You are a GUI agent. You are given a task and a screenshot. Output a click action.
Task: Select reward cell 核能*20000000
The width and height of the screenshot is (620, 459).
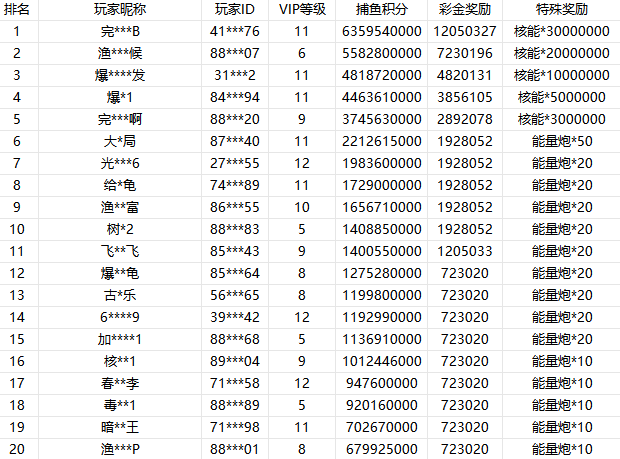click(561, 53)
